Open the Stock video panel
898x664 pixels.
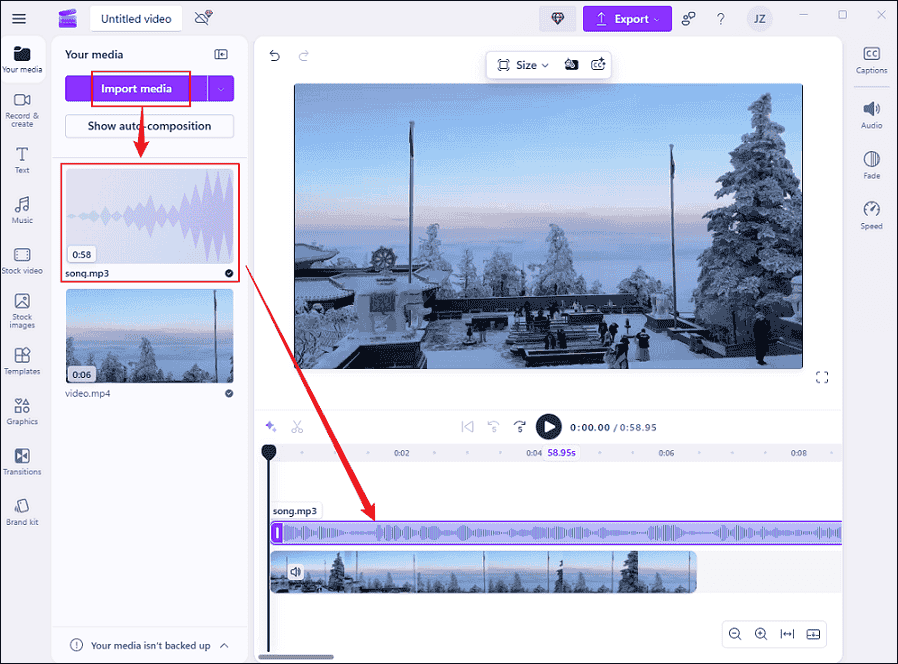pyautogui.click(x=22, y=259)
